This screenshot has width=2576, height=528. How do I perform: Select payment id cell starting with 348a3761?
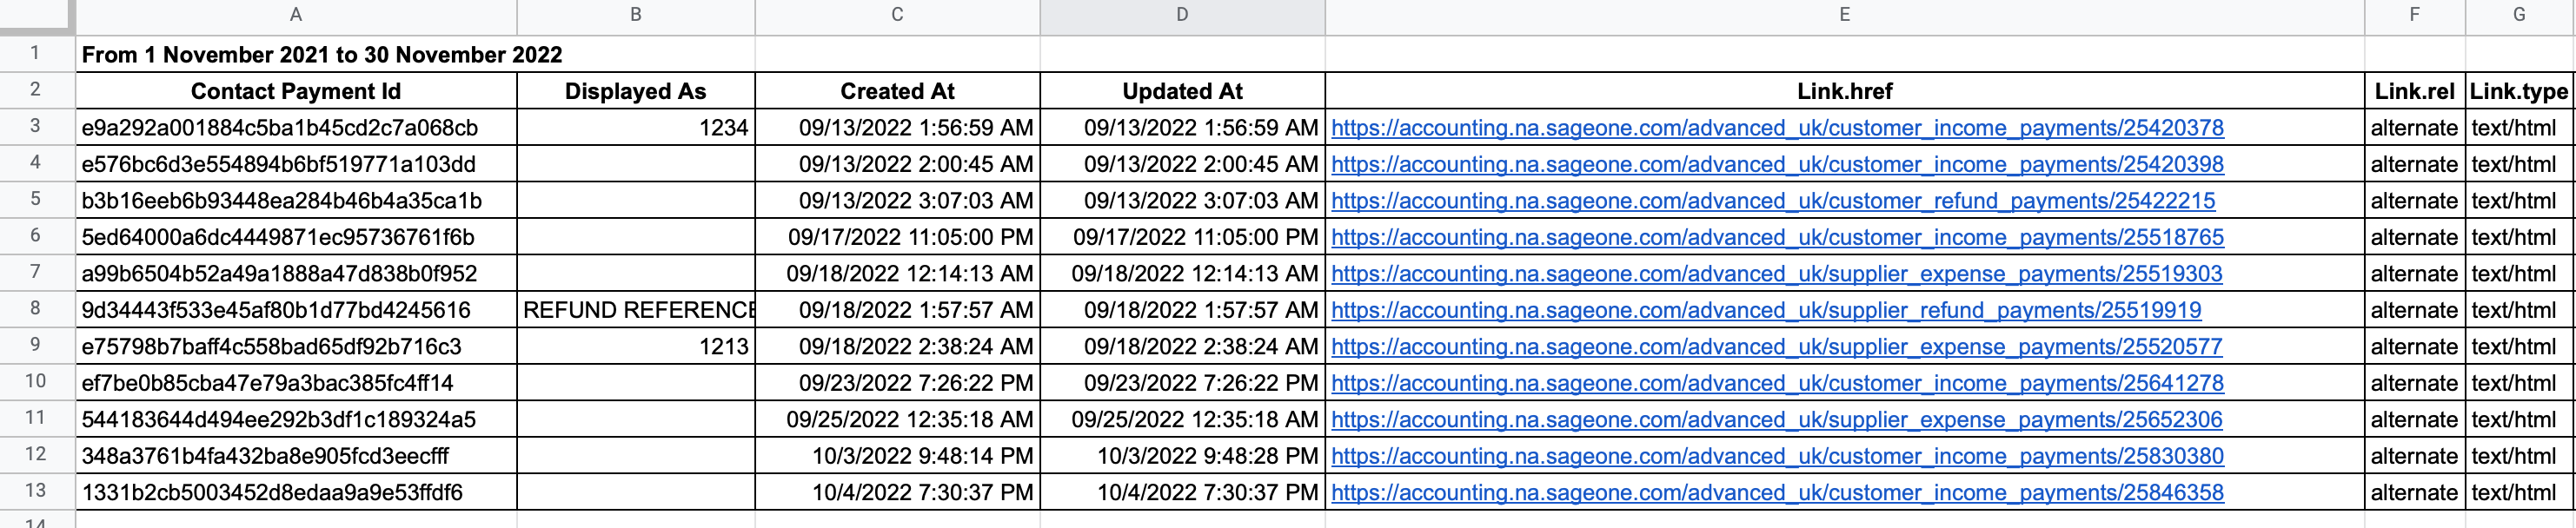tap(296, 456)
